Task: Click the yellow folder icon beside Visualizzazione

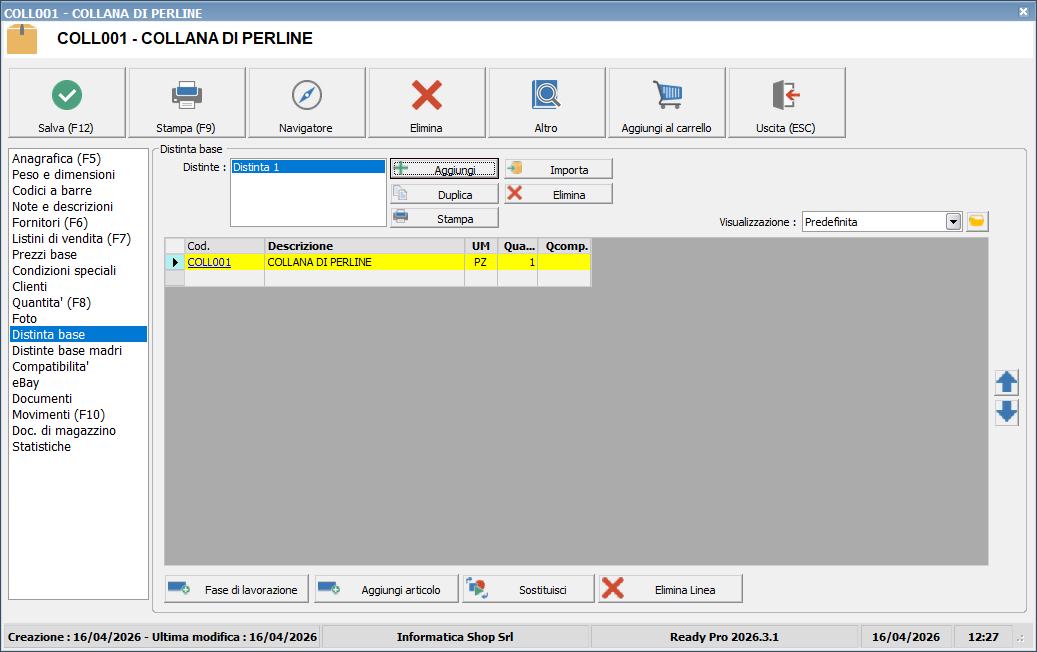Action: coord(977,222)
